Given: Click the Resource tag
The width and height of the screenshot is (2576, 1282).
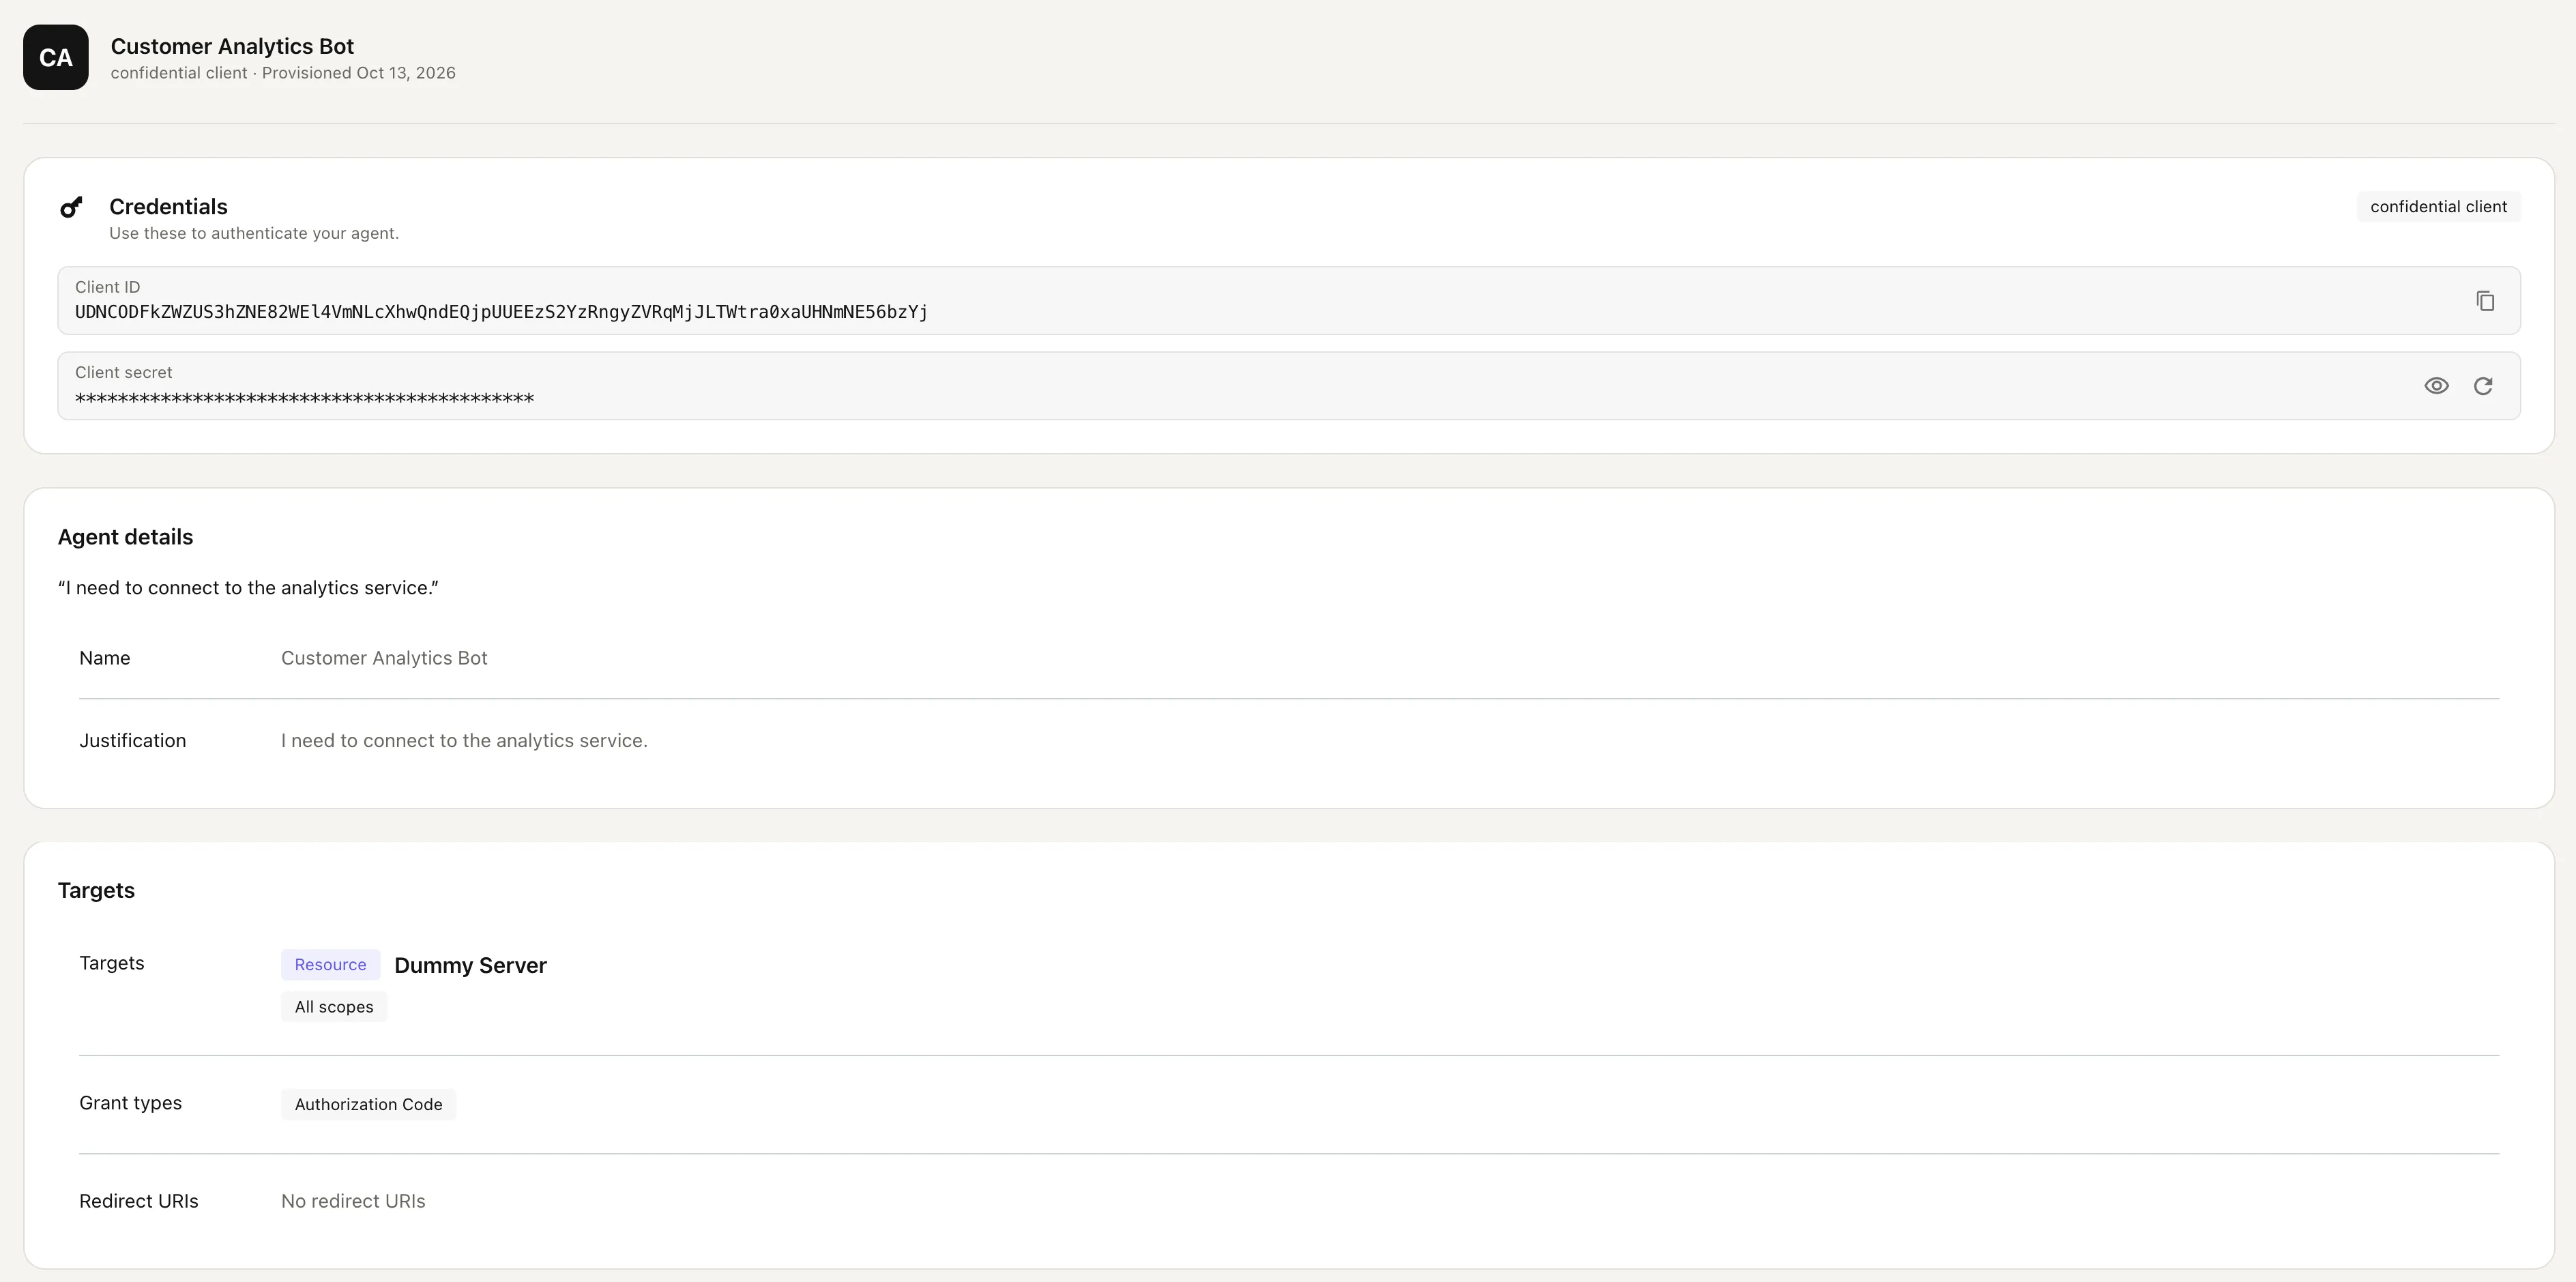Looking at the screenshot, I should (x=330, y=965).
